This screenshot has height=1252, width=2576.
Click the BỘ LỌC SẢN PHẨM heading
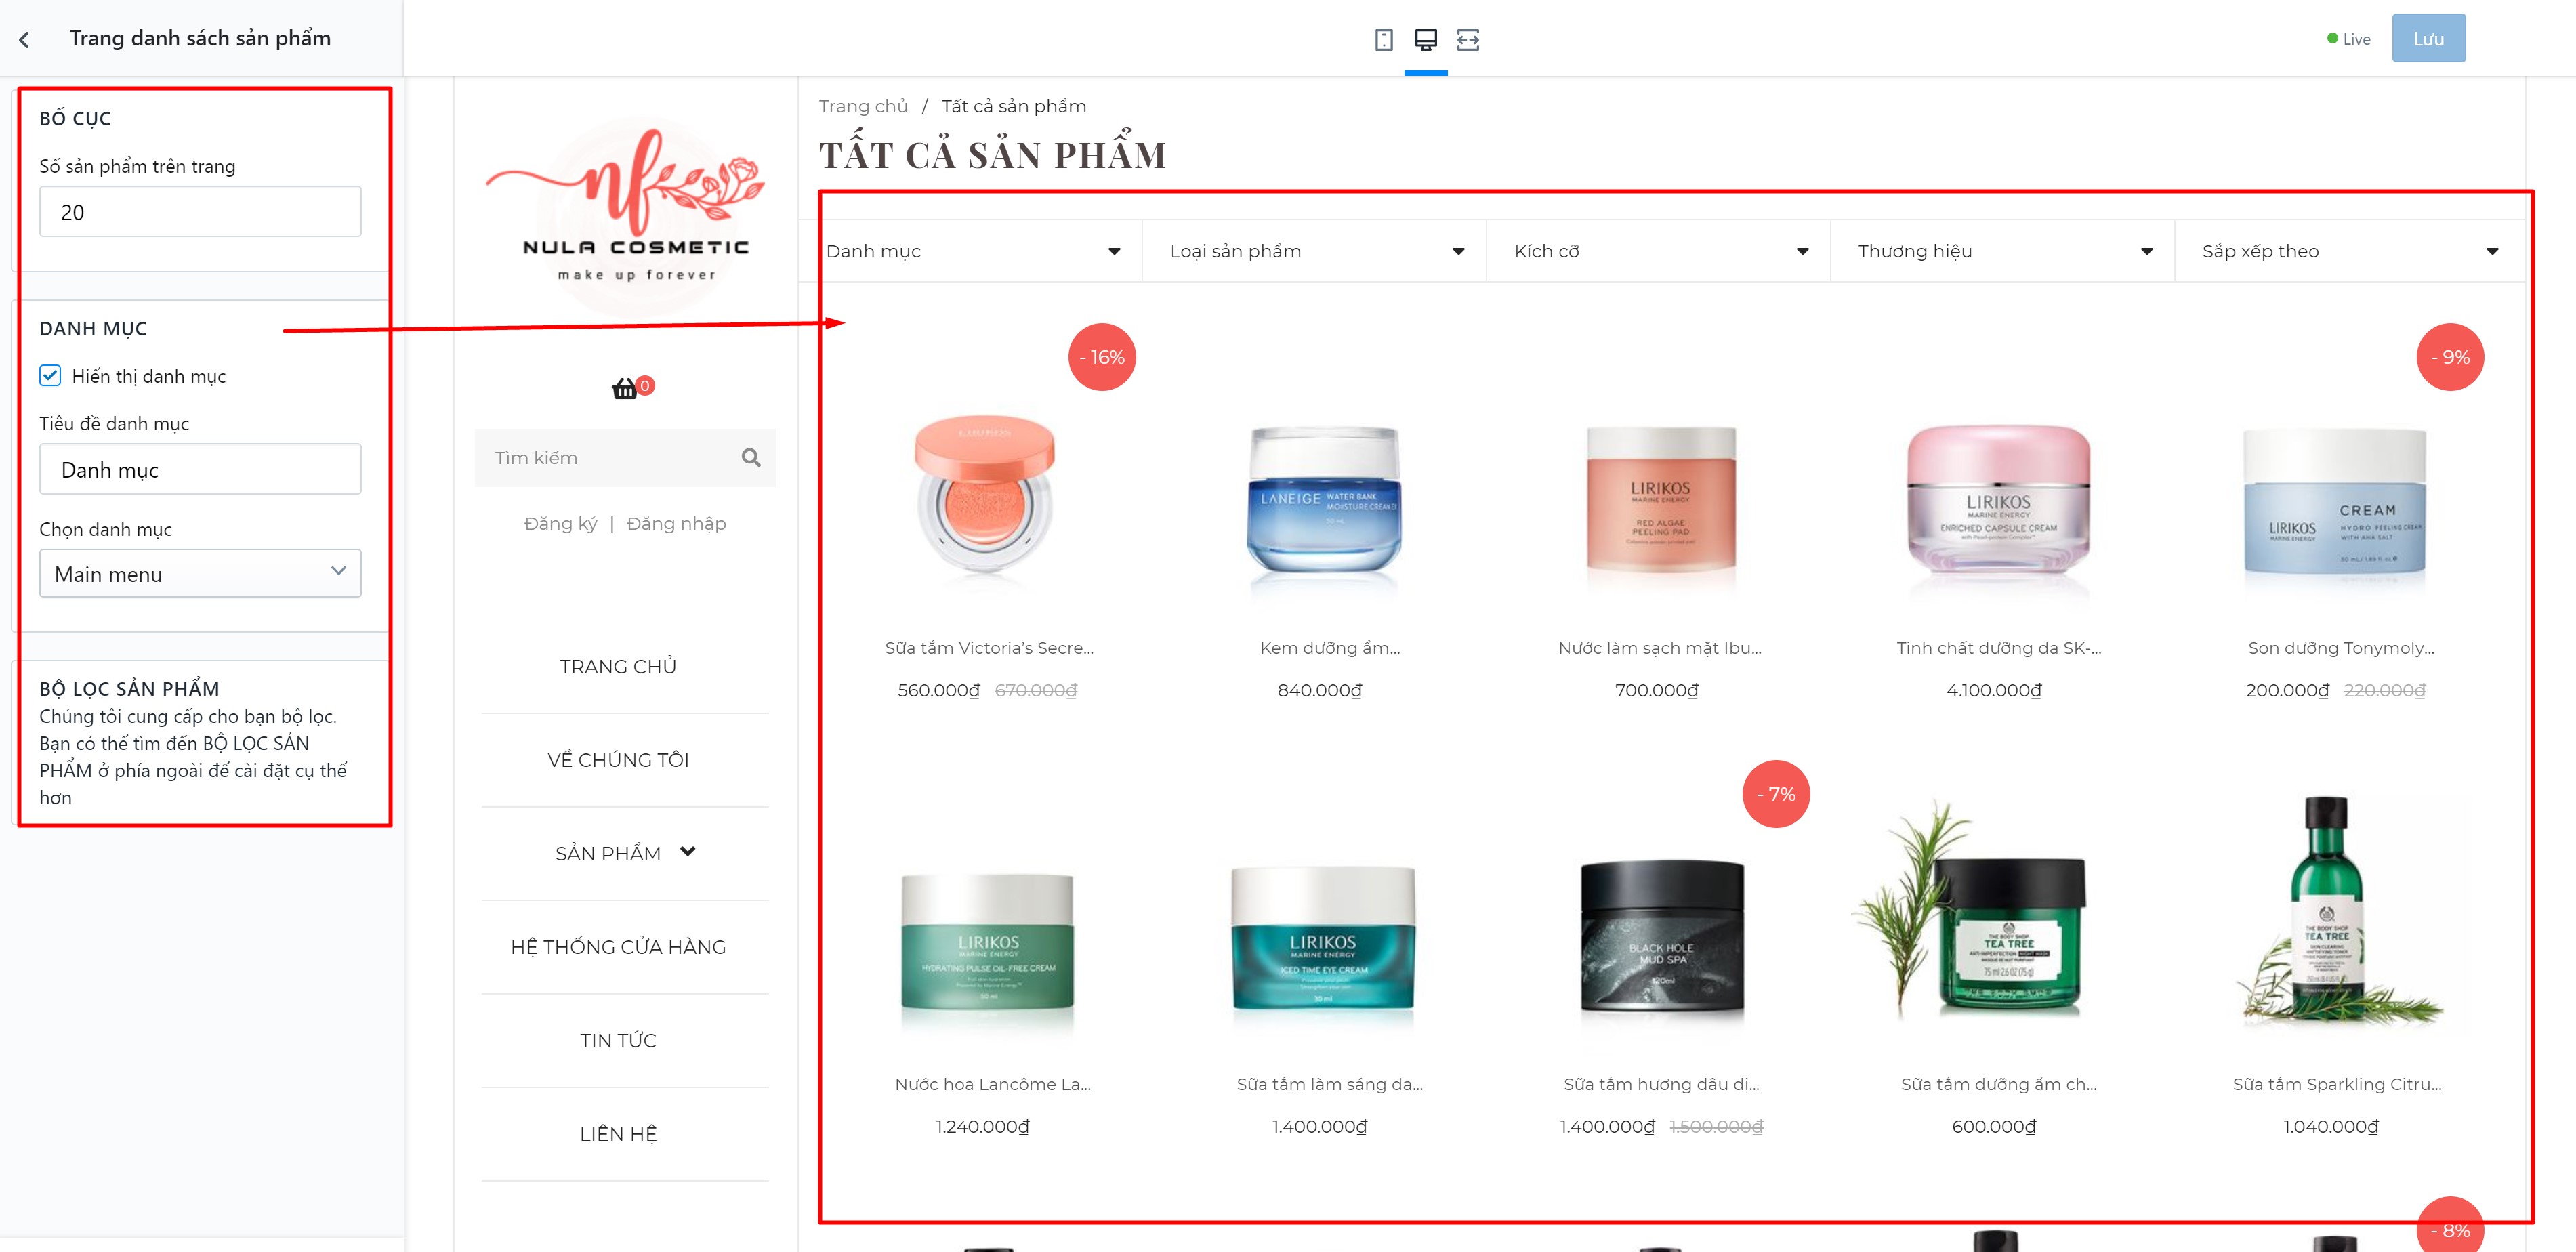coord(129,689)
